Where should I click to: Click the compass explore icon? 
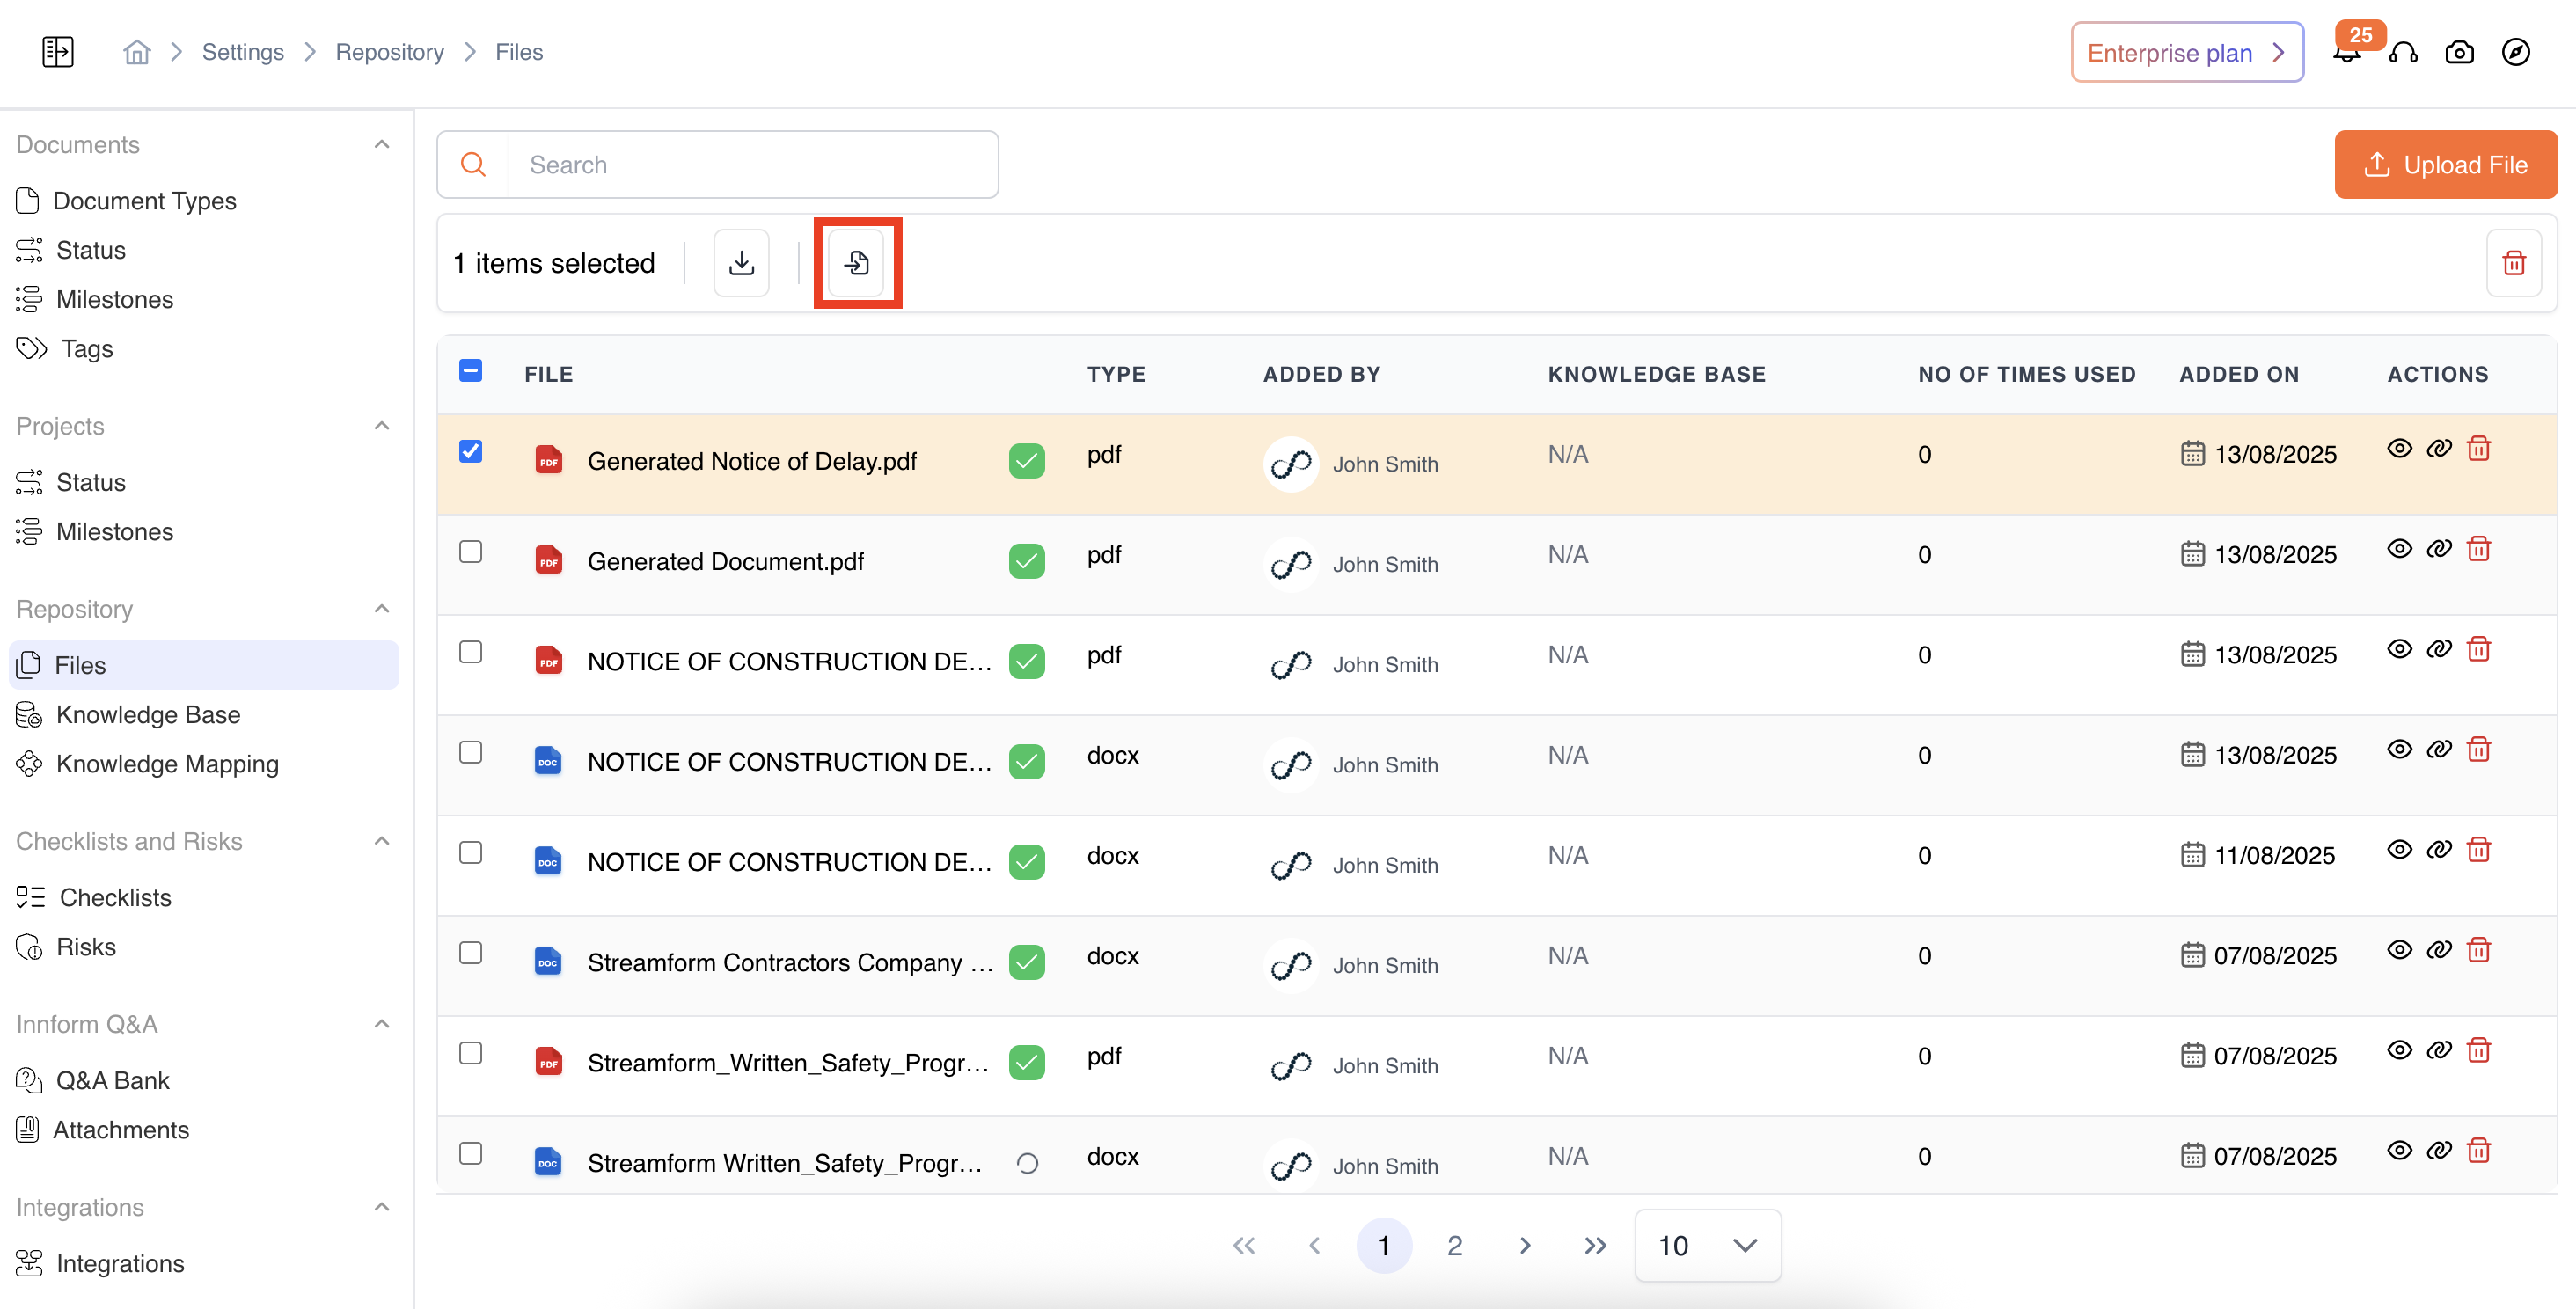[2515, 52]
